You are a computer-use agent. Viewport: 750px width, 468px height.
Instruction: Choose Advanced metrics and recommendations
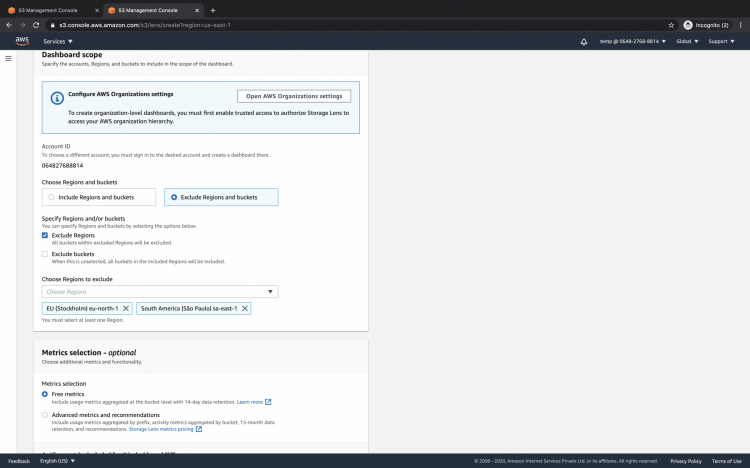click(x=45, y=414)
